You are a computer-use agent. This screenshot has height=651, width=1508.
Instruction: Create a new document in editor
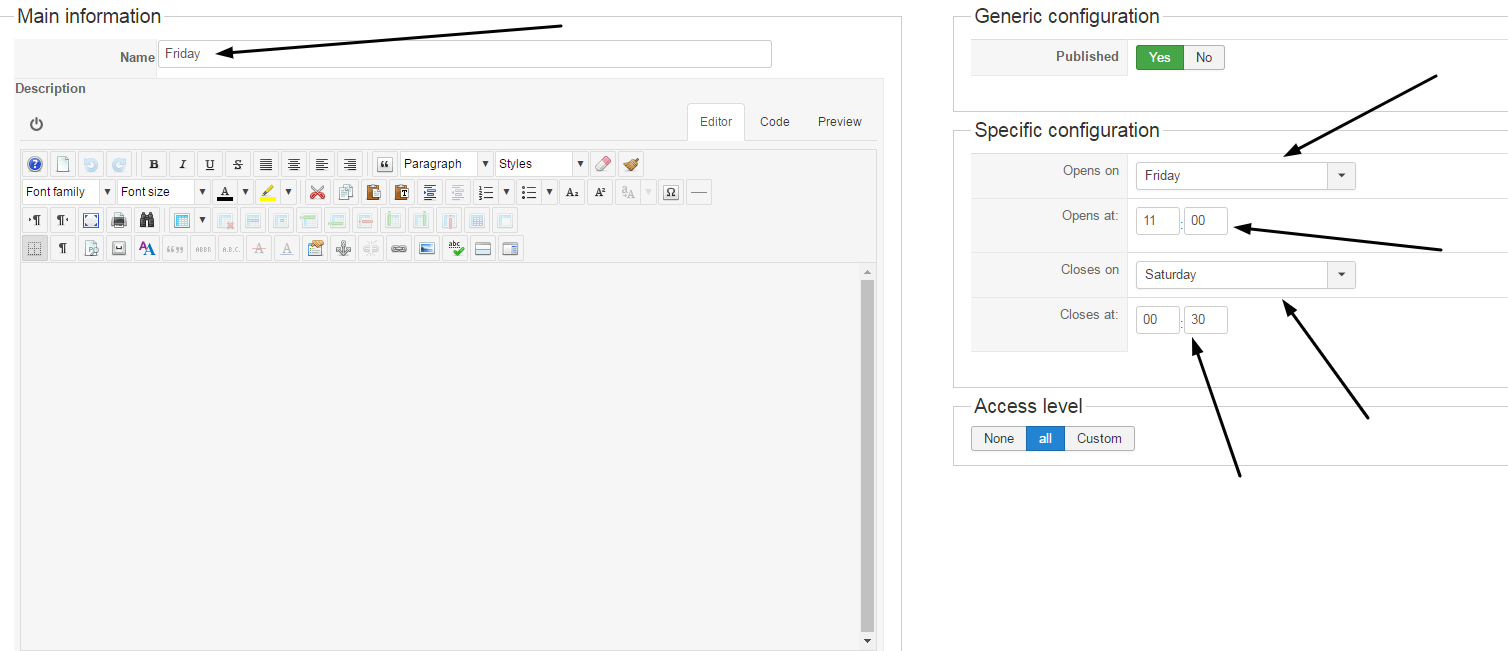tap(63, 164)
